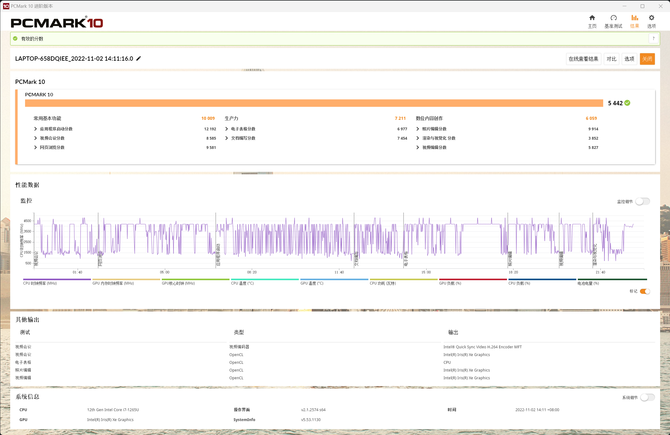Click the version value v2.1.2574 x64
This screenshot has width=670, height=435.
[313, 410]
